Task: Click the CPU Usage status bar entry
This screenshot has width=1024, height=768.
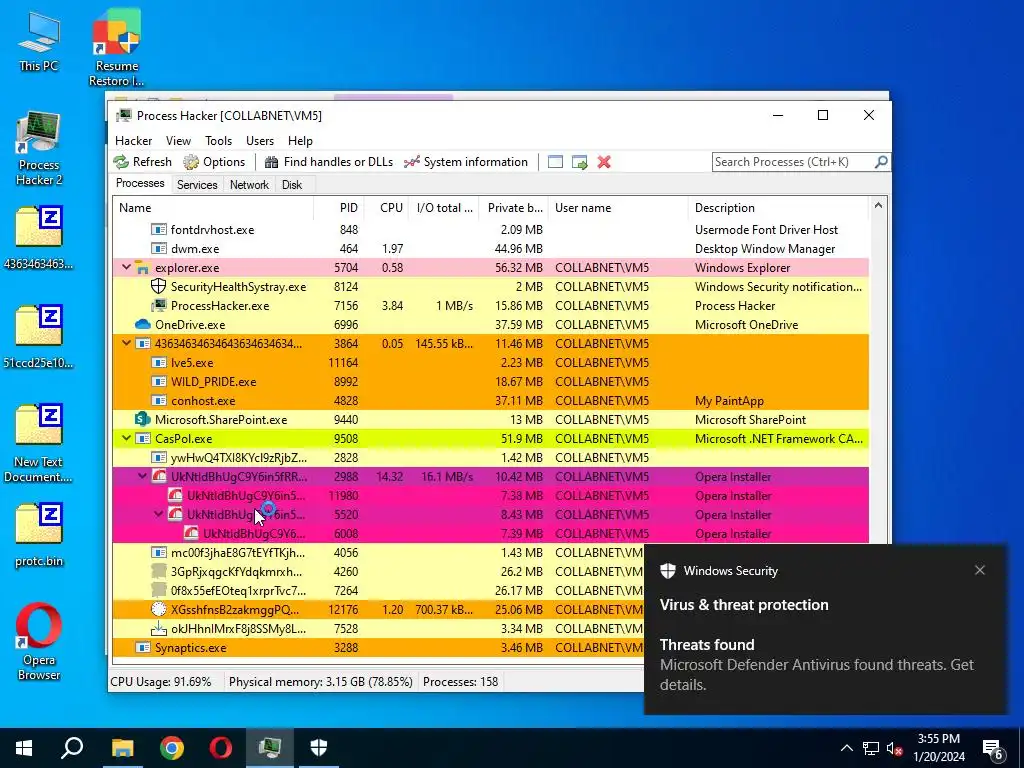Action: click(161, 682)
